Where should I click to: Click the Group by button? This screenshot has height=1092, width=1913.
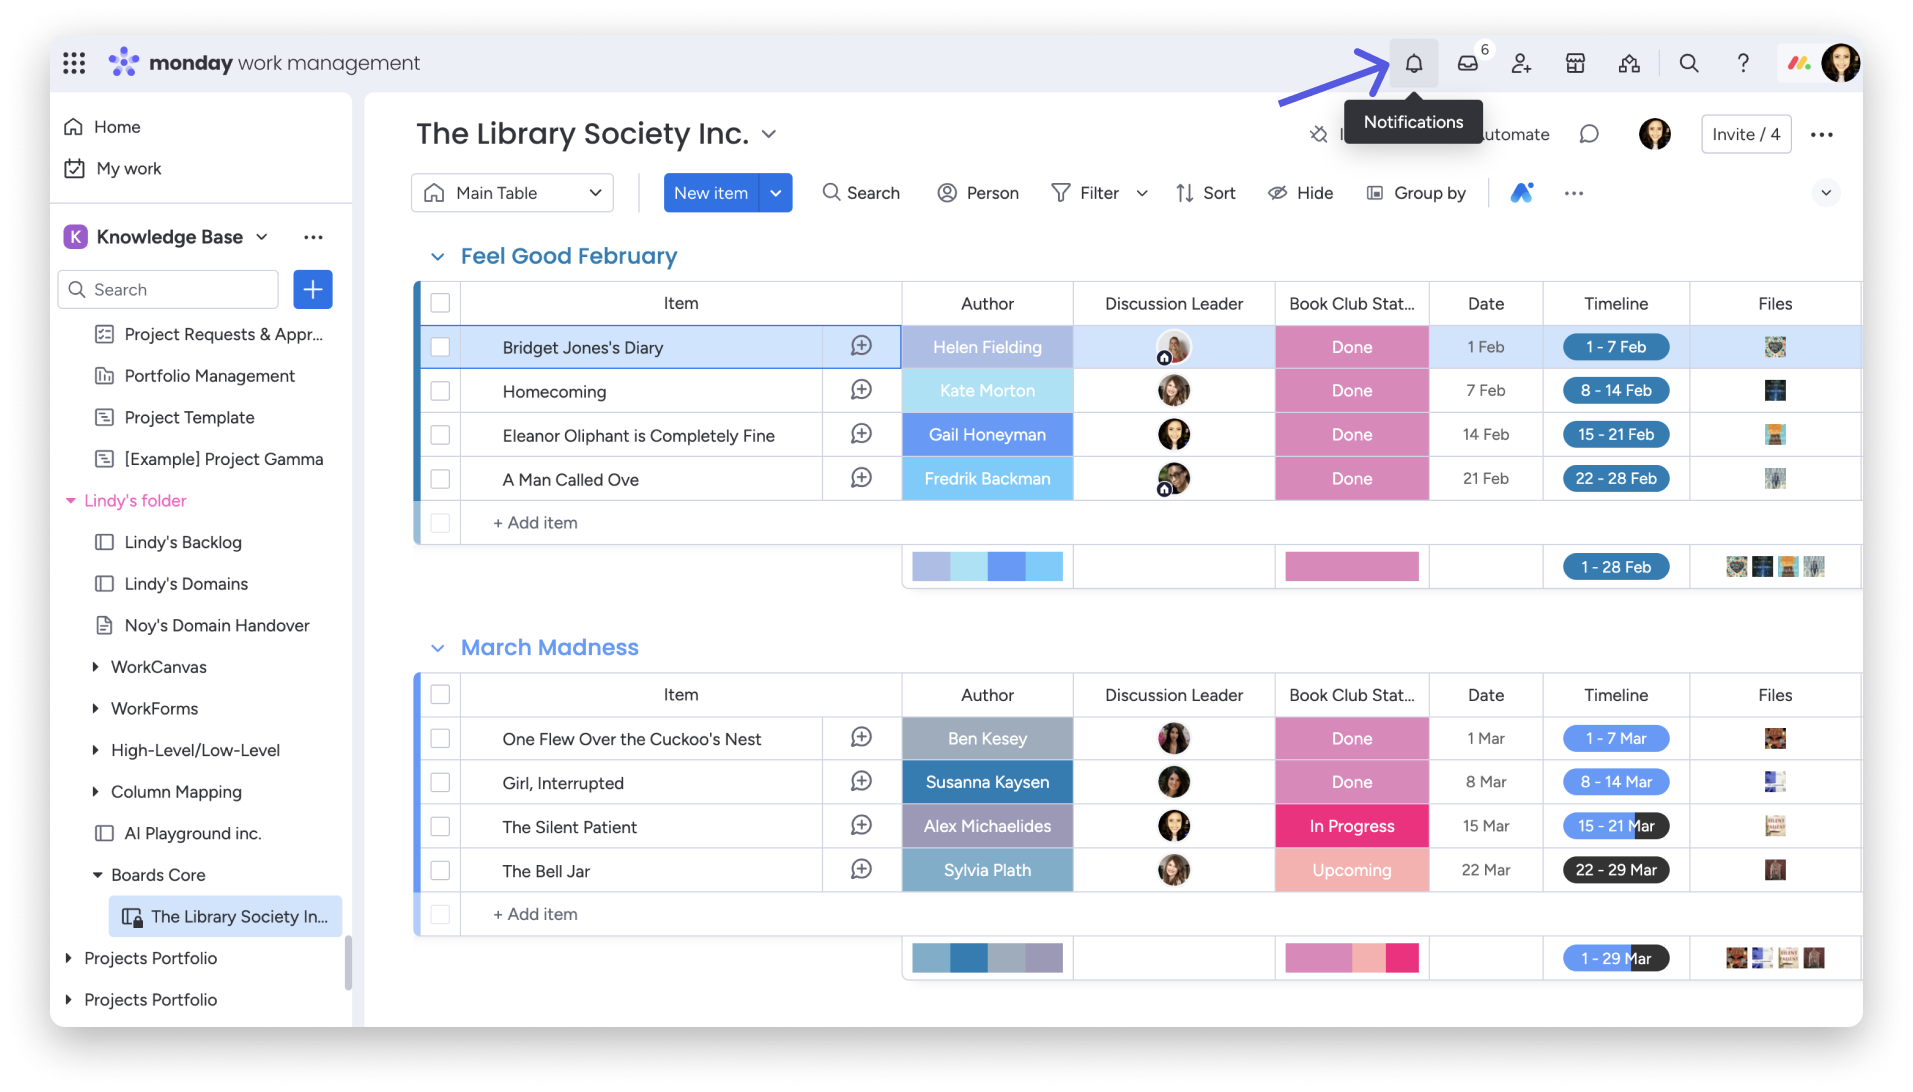1416,193
